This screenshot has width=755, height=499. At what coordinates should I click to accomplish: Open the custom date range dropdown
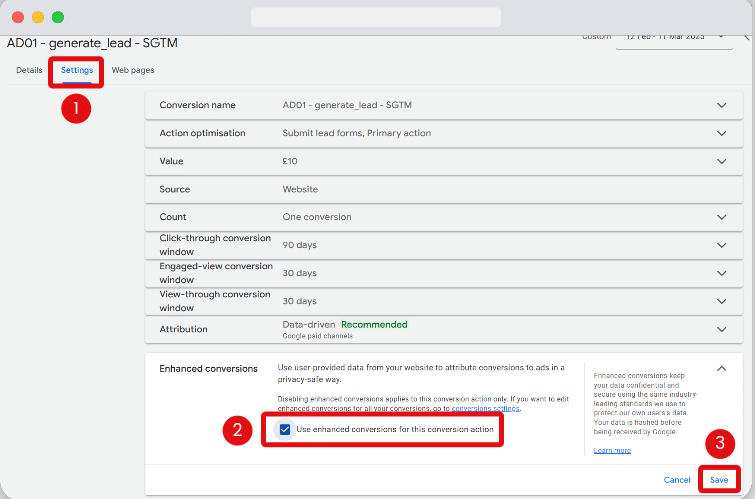(674, 38)
